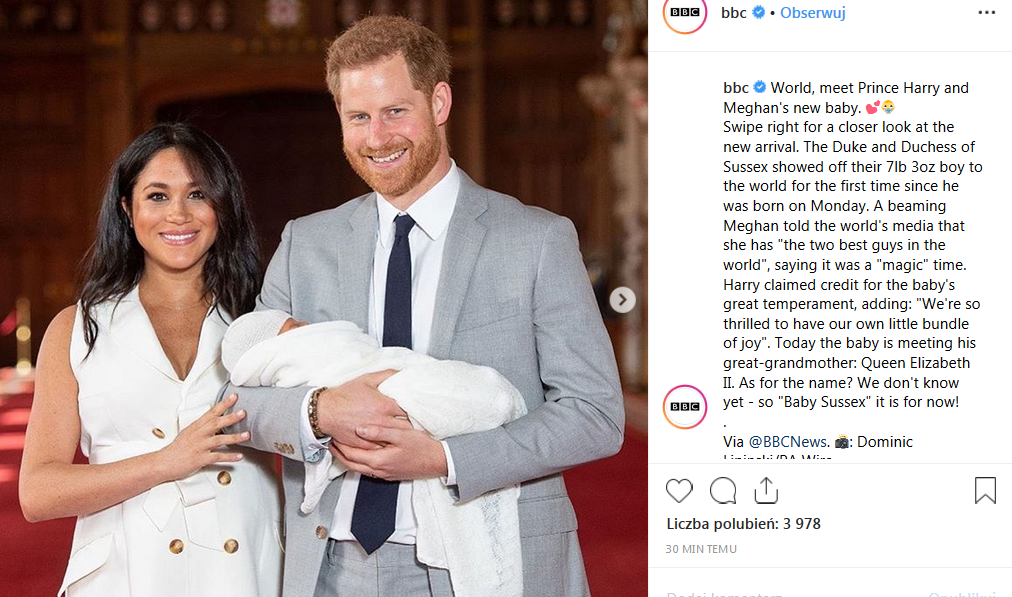This screenshot has width=1012, height=597.
Task: Open the bbc username in the caption
Action: [736, 88]
